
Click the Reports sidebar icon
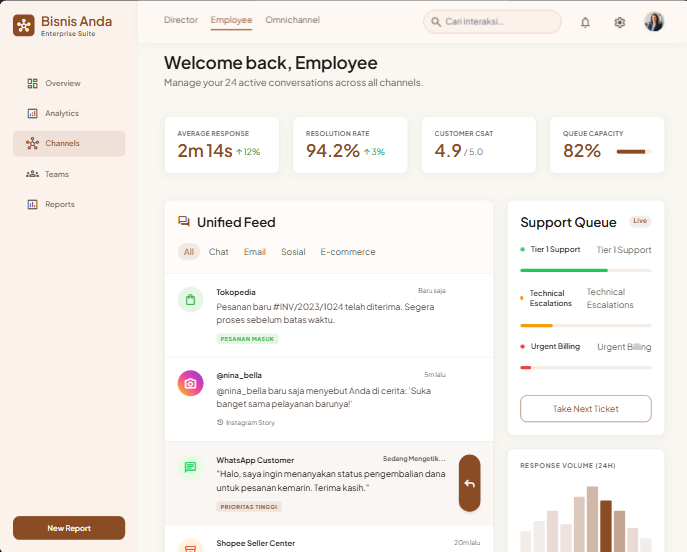32,204
